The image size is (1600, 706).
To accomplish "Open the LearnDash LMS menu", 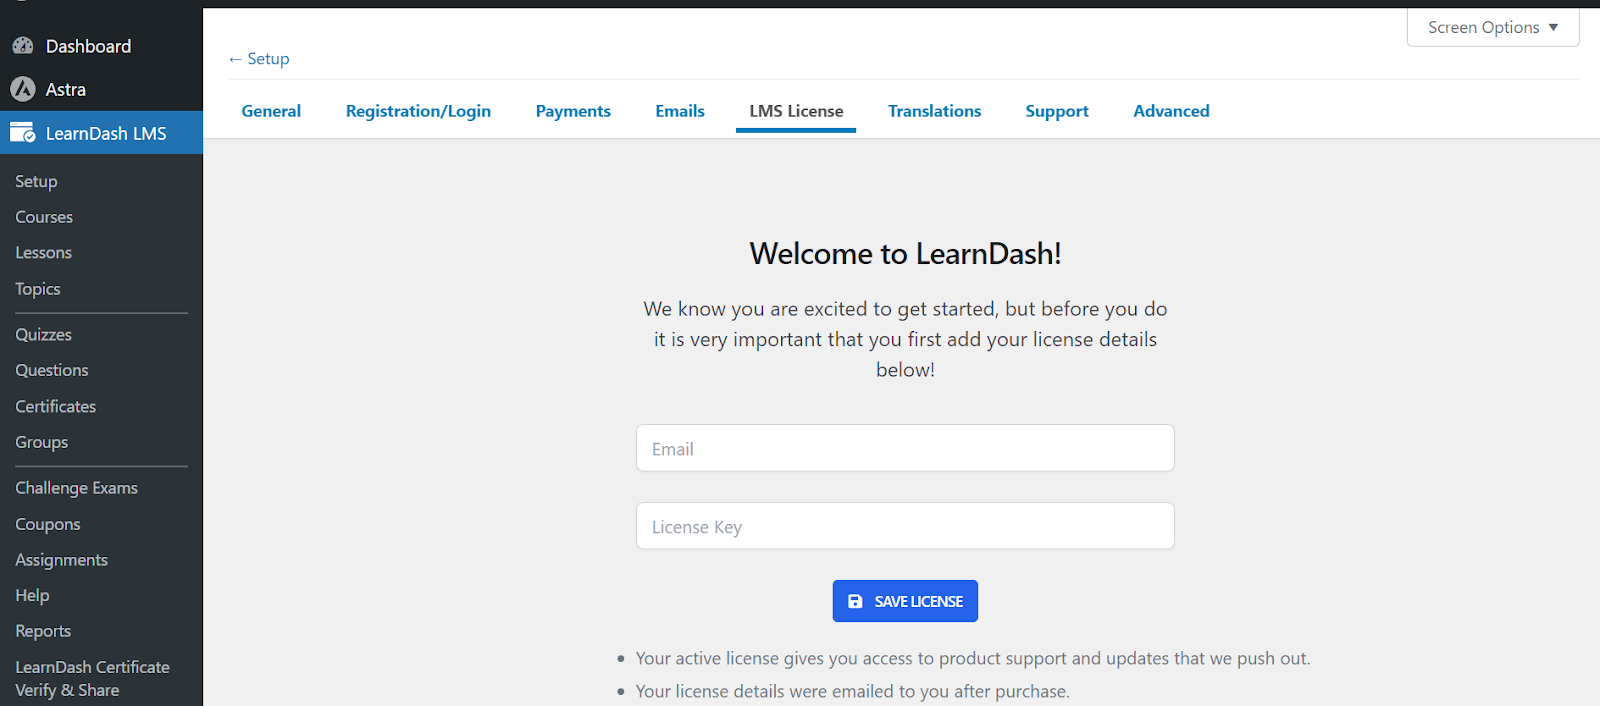I will point(101,133).
